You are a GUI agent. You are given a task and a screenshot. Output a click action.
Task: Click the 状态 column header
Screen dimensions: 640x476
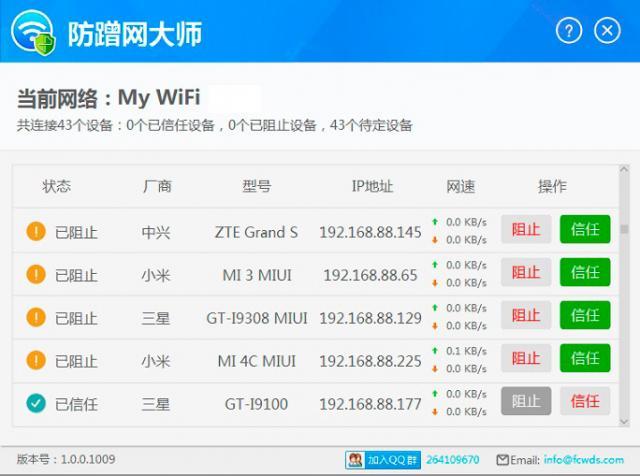(56, 186)
